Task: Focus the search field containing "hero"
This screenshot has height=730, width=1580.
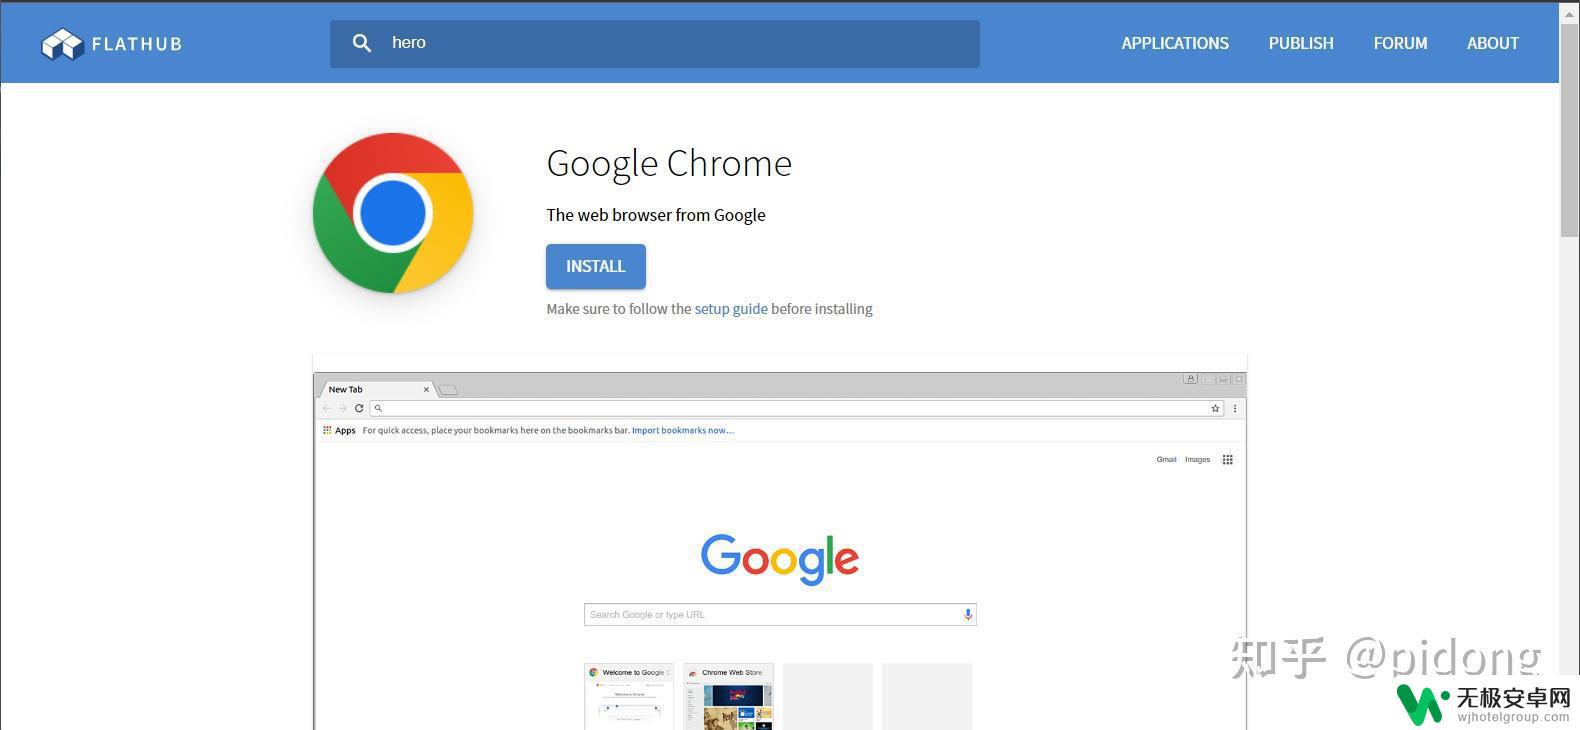Action: tap(655, 44)
